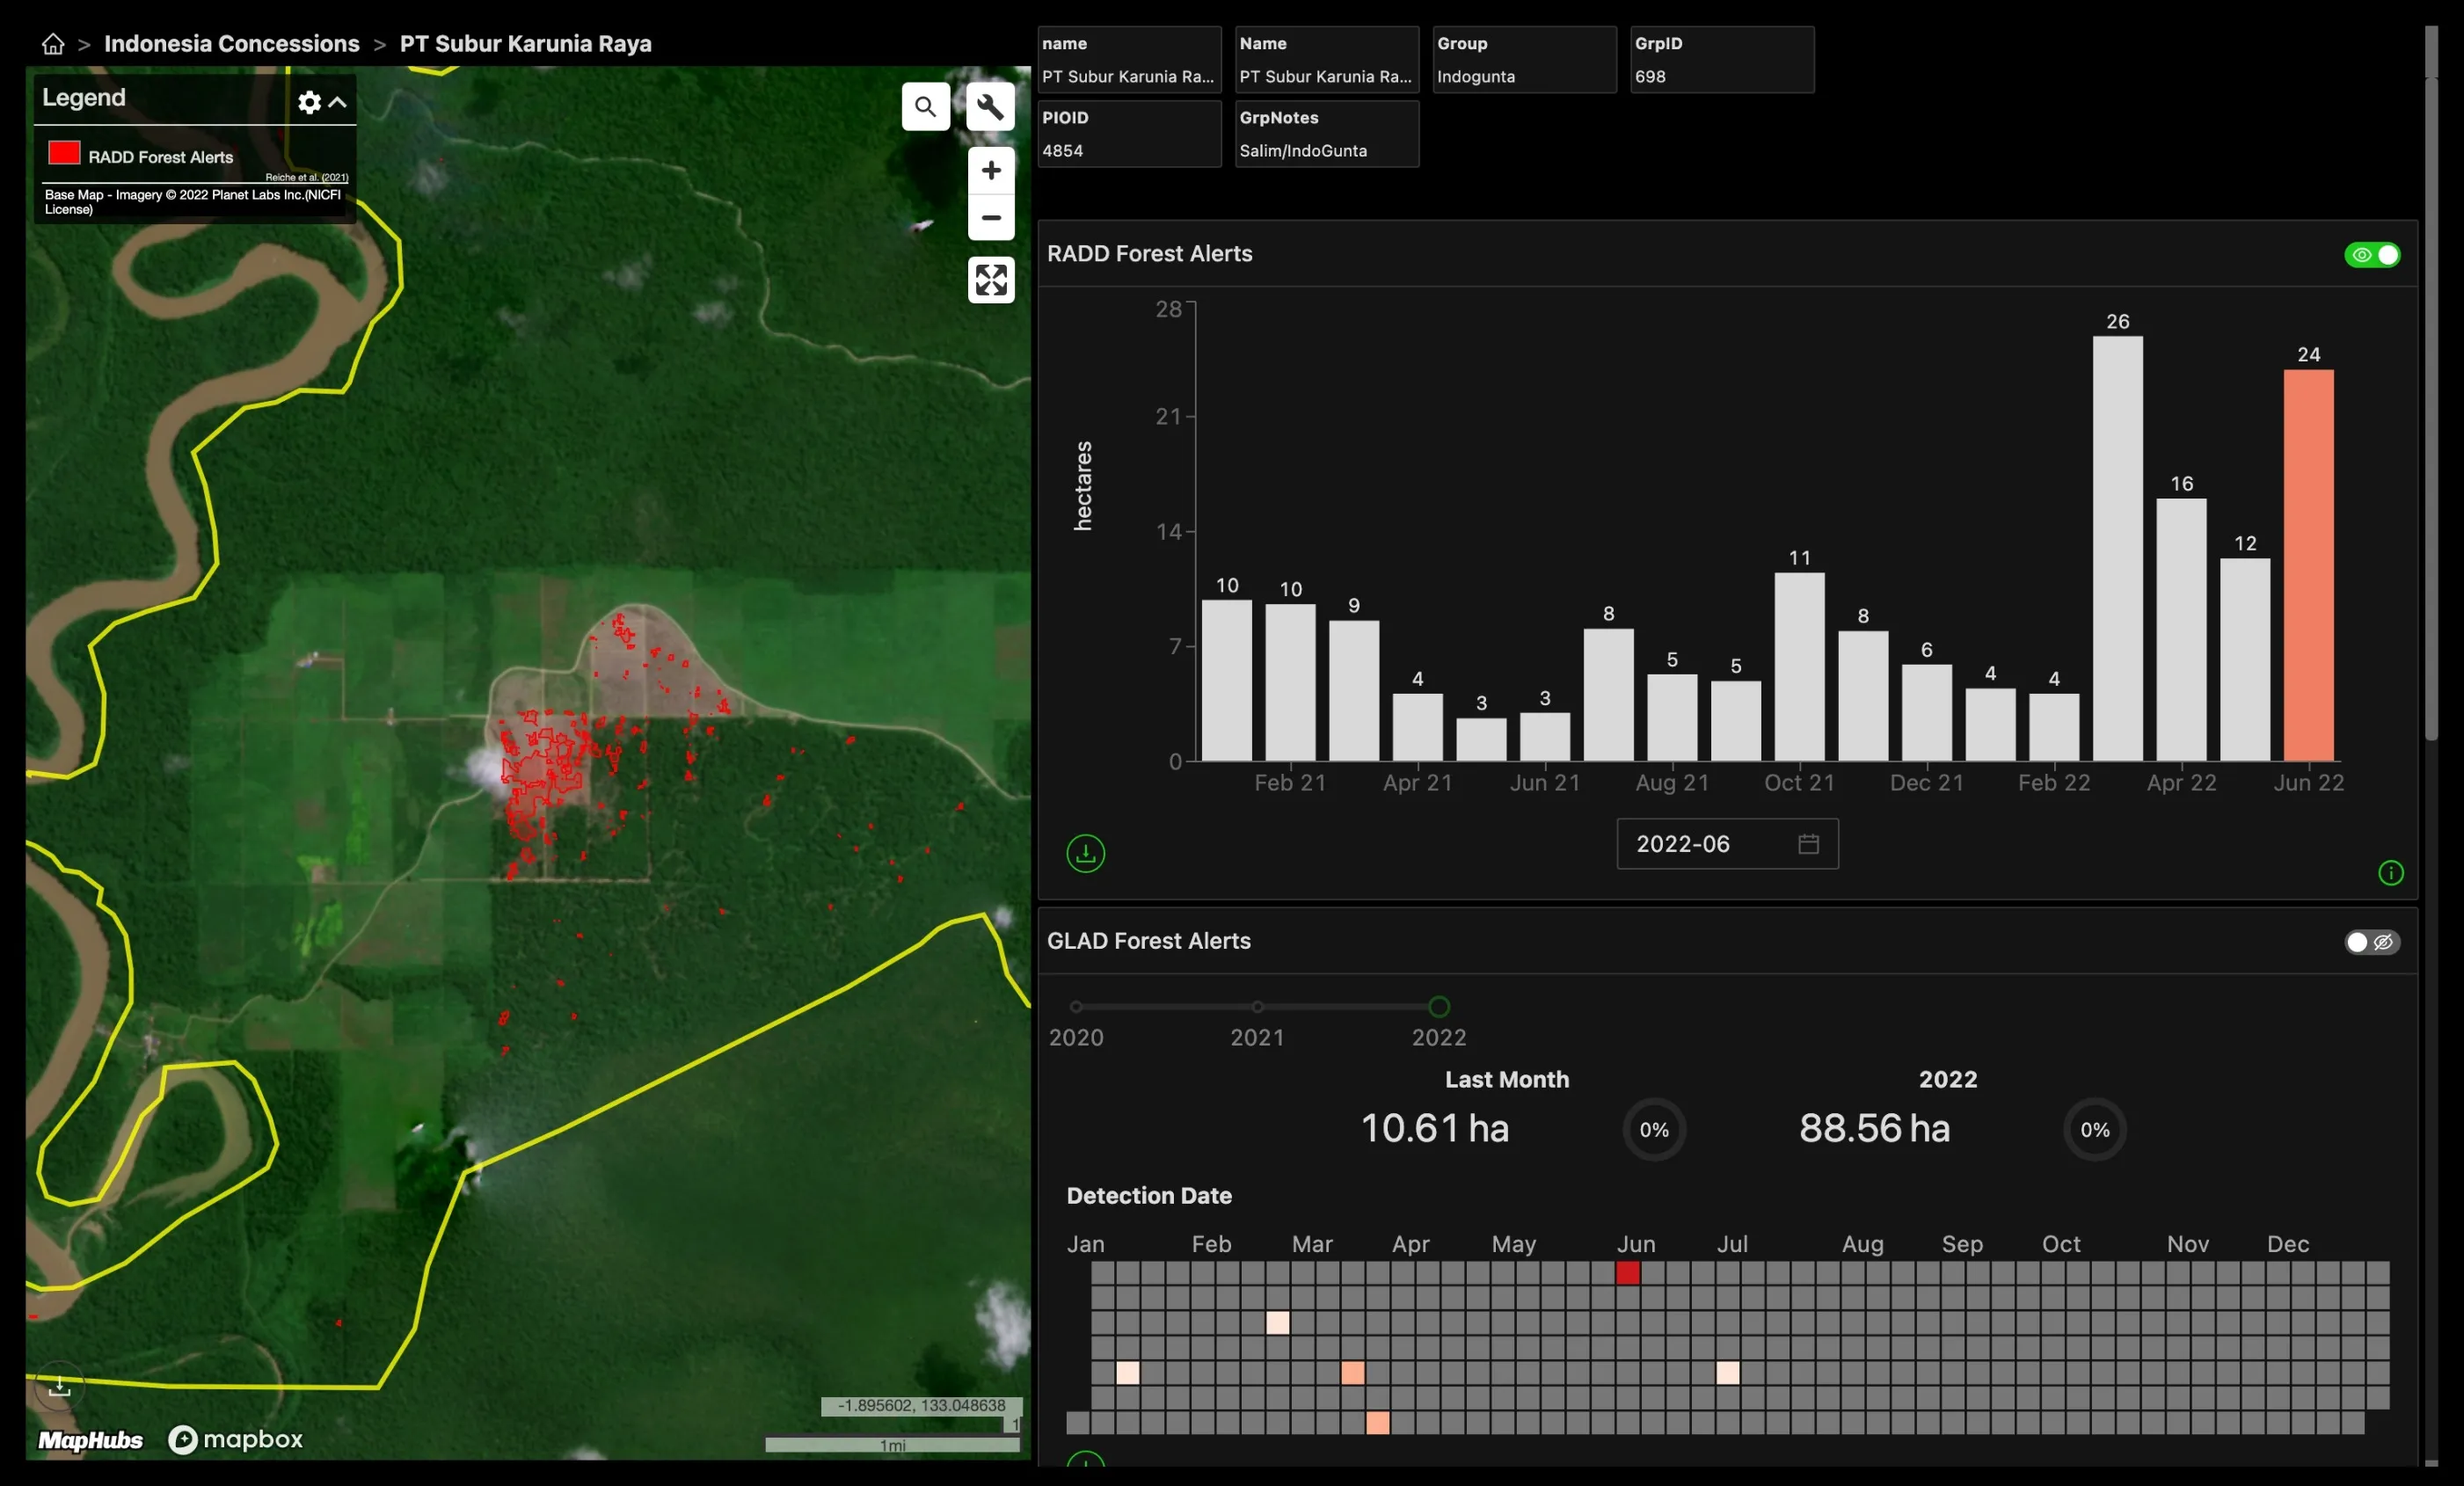Open PT Subur Karunia Raya breadcrumb
This screenshot has height=1486, width=2464.
(525, 44)
